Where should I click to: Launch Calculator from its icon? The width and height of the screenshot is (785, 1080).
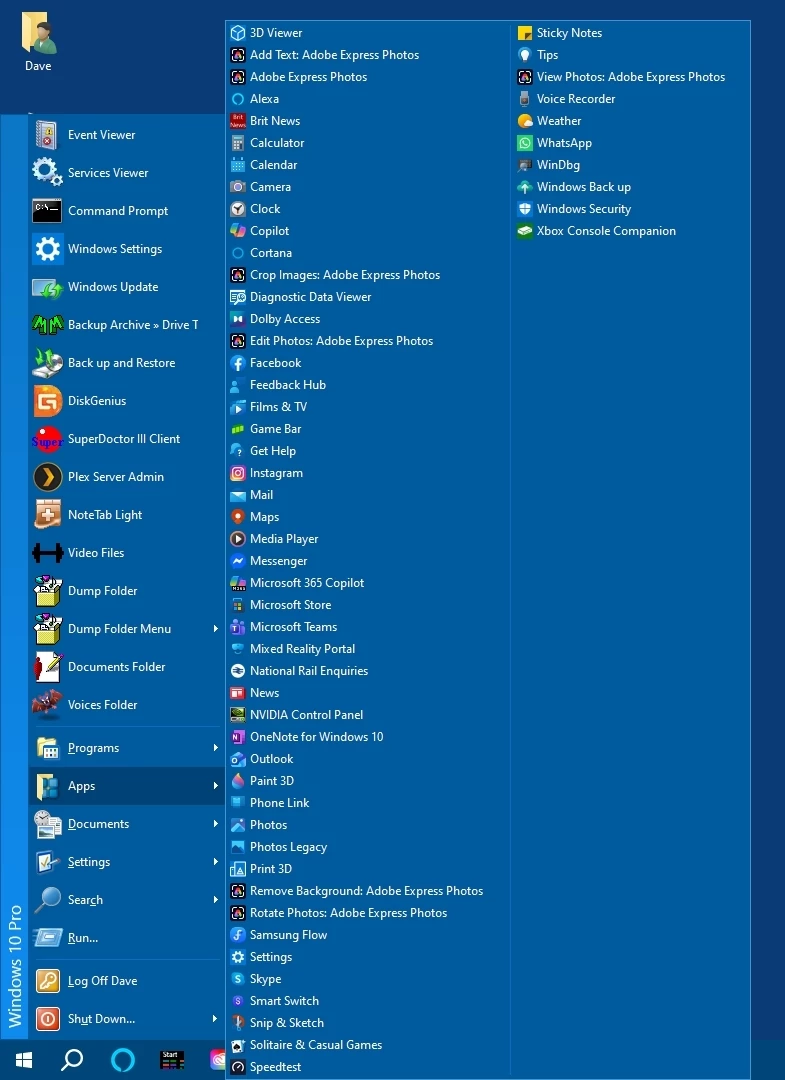coord(238,143)
